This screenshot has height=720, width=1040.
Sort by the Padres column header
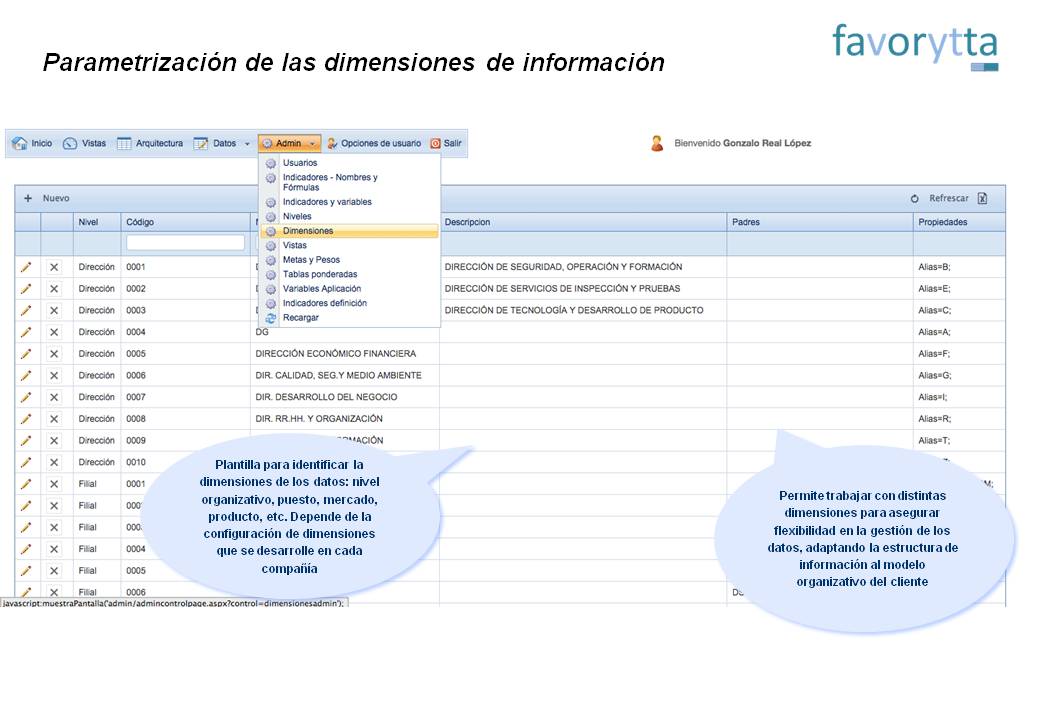(820, 222)
